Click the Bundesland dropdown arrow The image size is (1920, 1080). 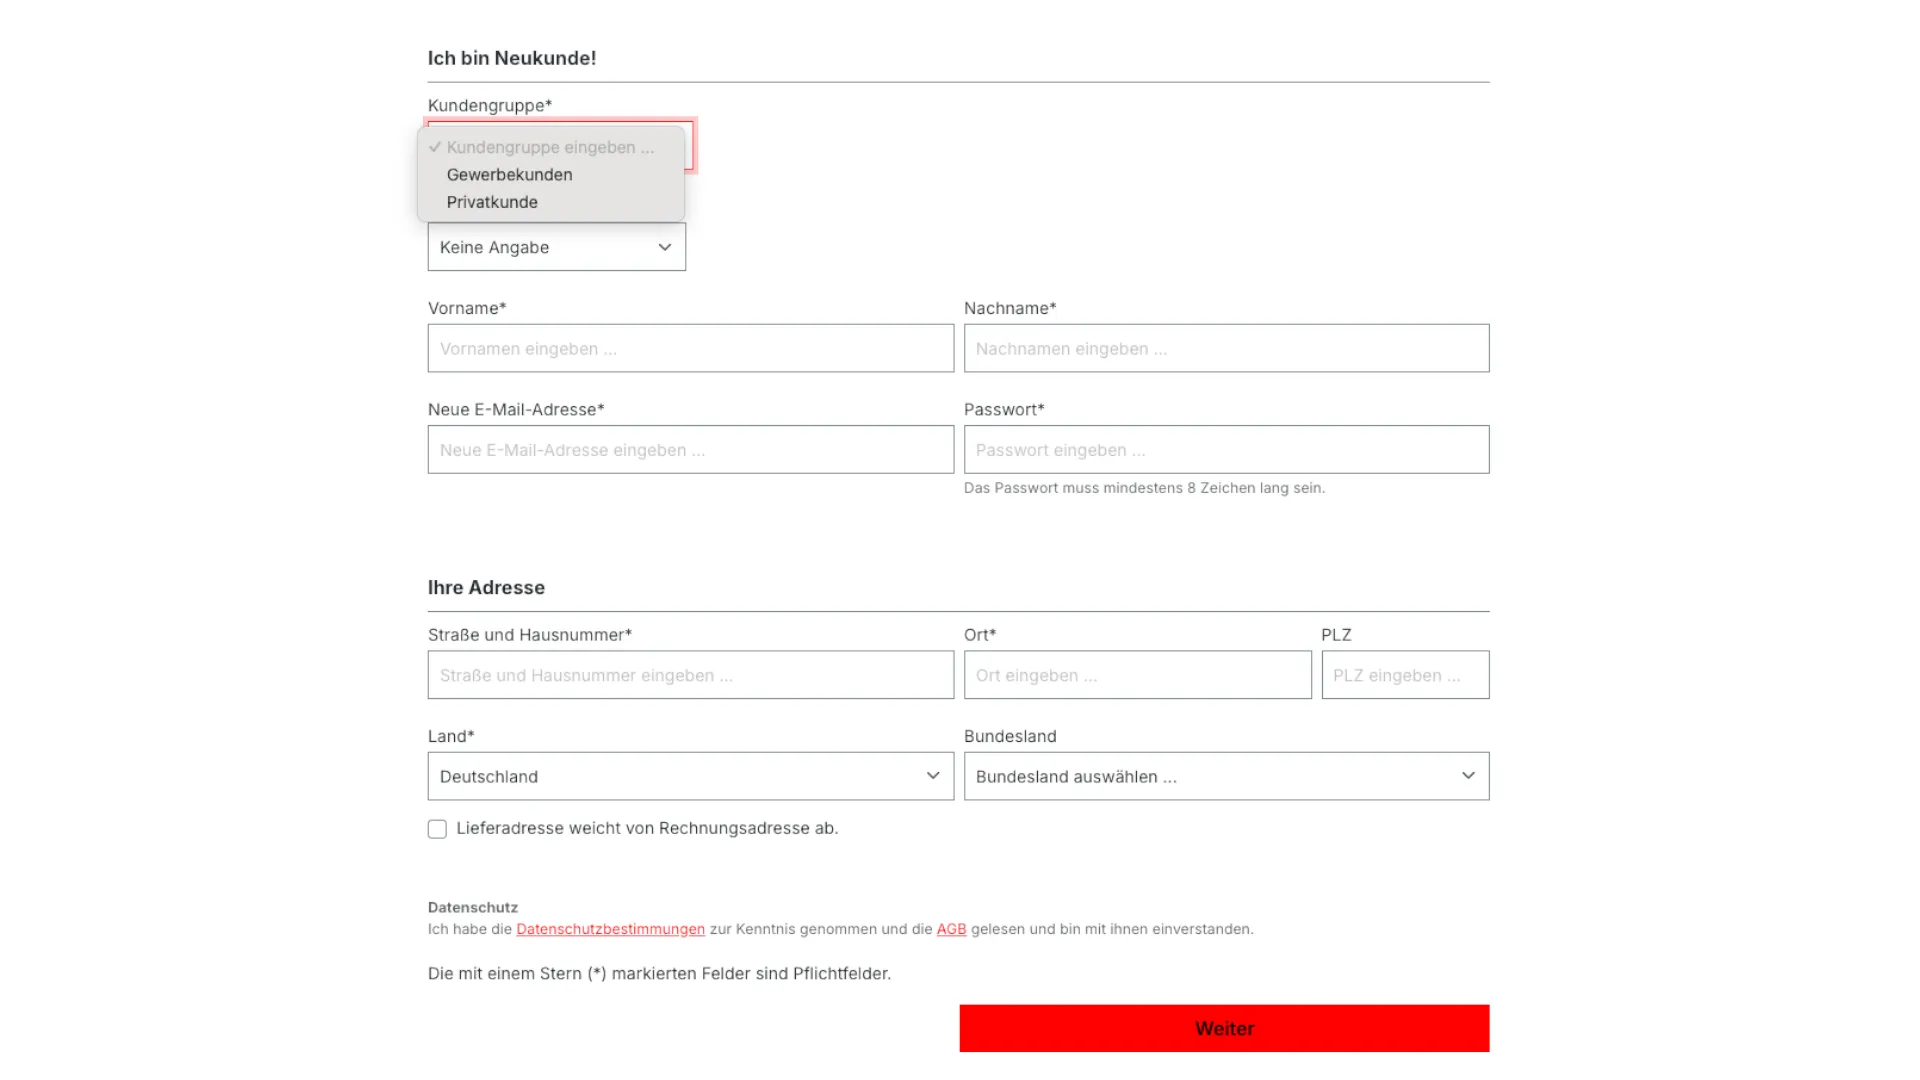[1468, 776]
